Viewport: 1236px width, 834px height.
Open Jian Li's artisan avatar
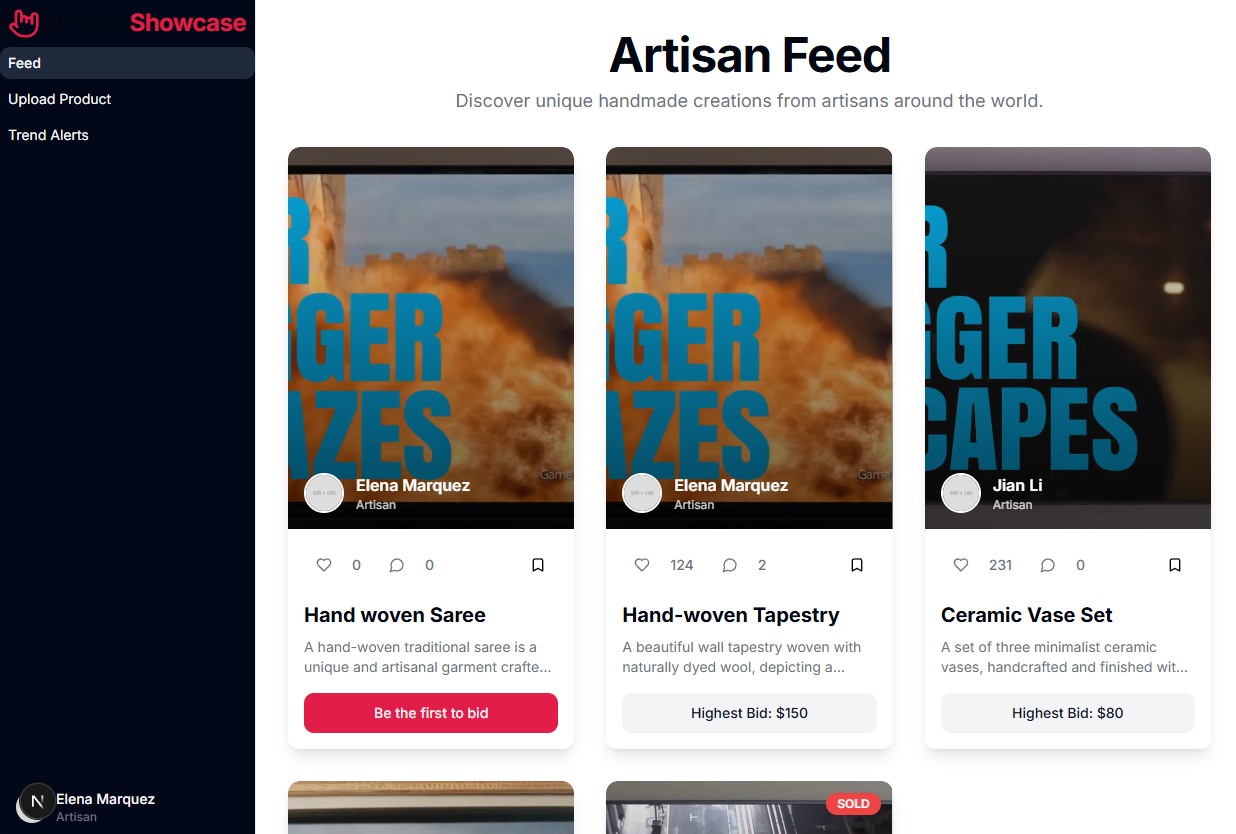click(961, 493)
